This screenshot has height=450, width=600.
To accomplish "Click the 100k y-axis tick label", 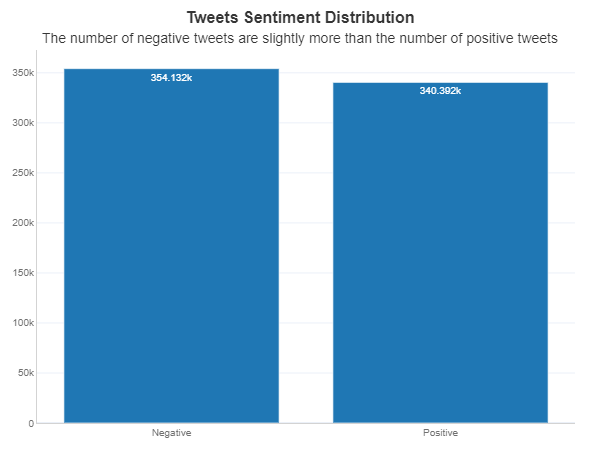I will [x=23, y=323].
